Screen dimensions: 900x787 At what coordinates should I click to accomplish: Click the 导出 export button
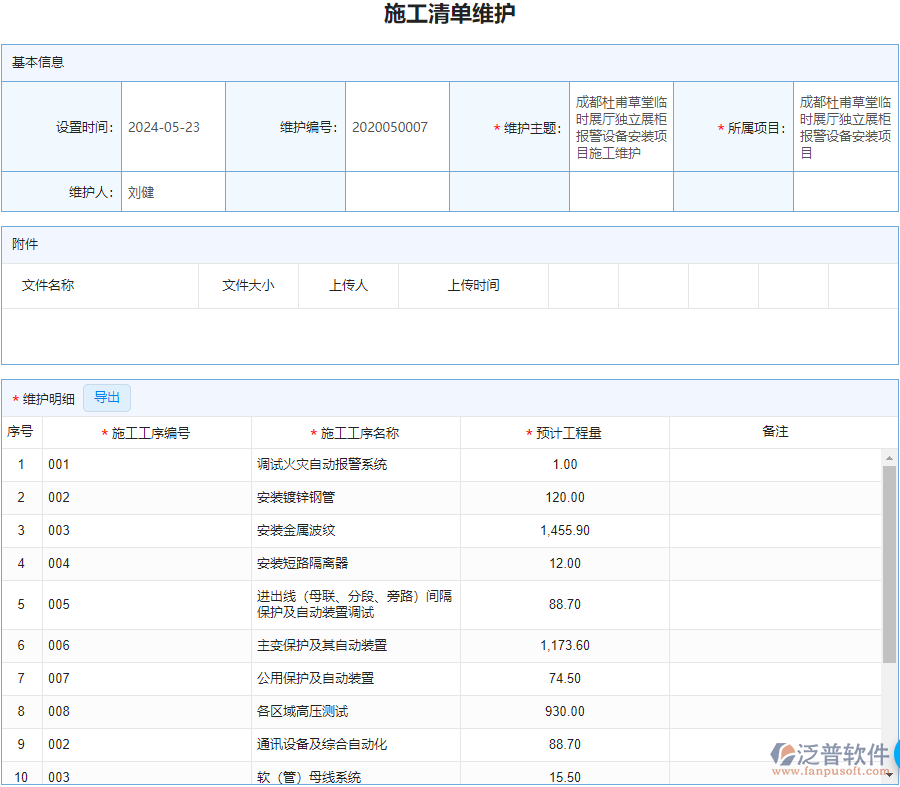(106, 397)
